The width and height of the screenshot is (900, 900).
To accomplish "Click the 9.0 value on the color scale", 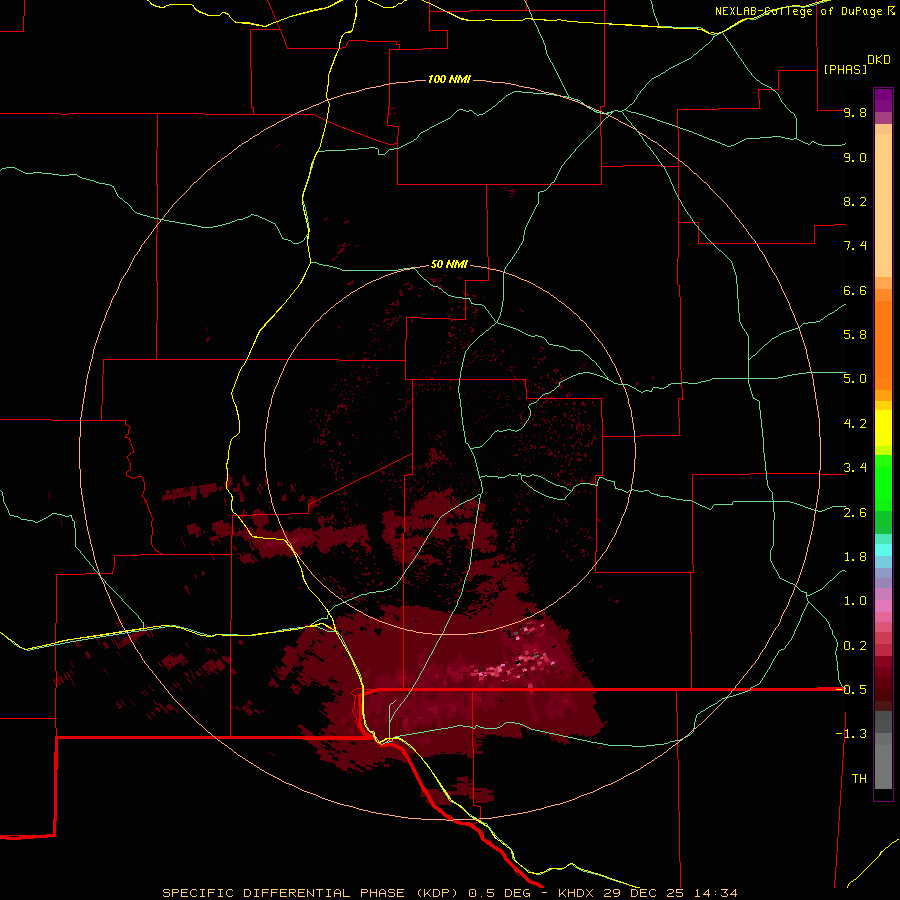I will click(x=855, y=157).
